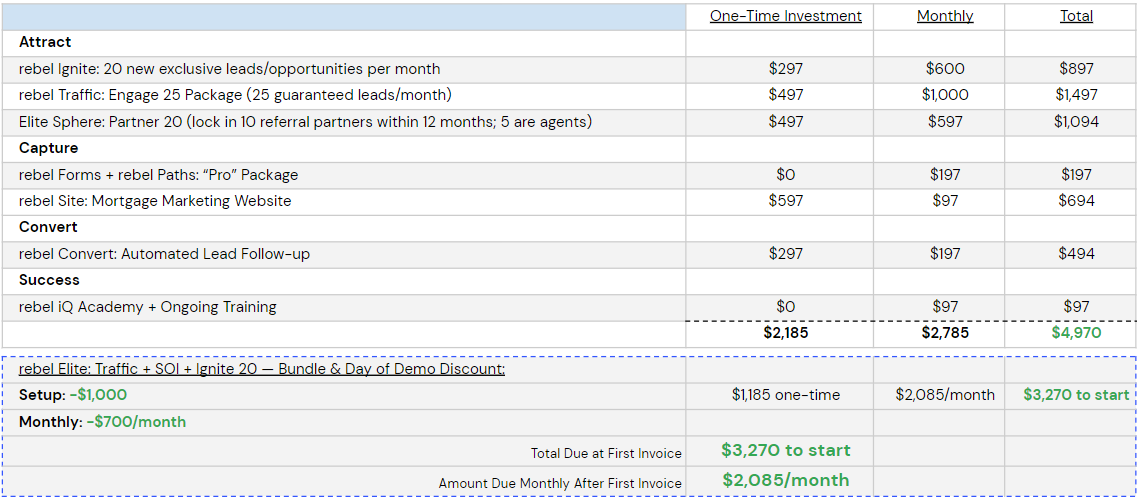The height and width of the screenshot is (502, 1140).
Task: Click the Convert section heading
Action: click(x=48, y=227)
